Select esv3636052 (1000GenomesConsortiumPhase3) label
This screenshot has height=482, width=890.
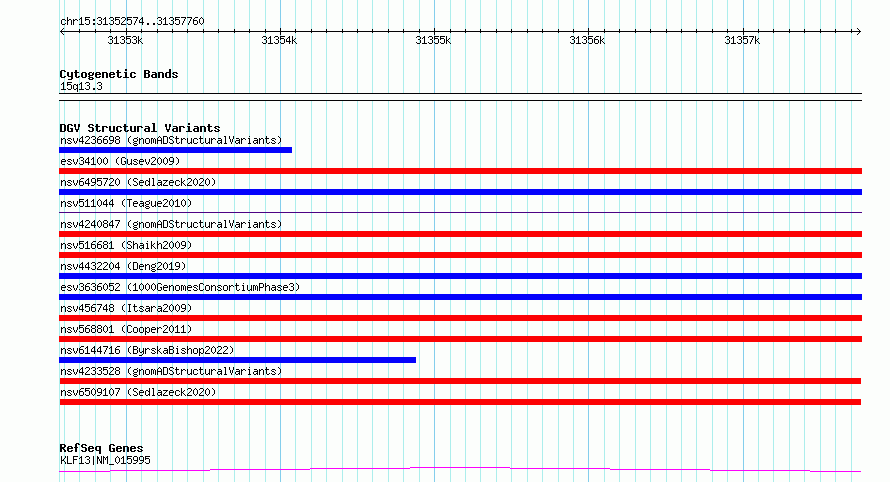(180, 287)
